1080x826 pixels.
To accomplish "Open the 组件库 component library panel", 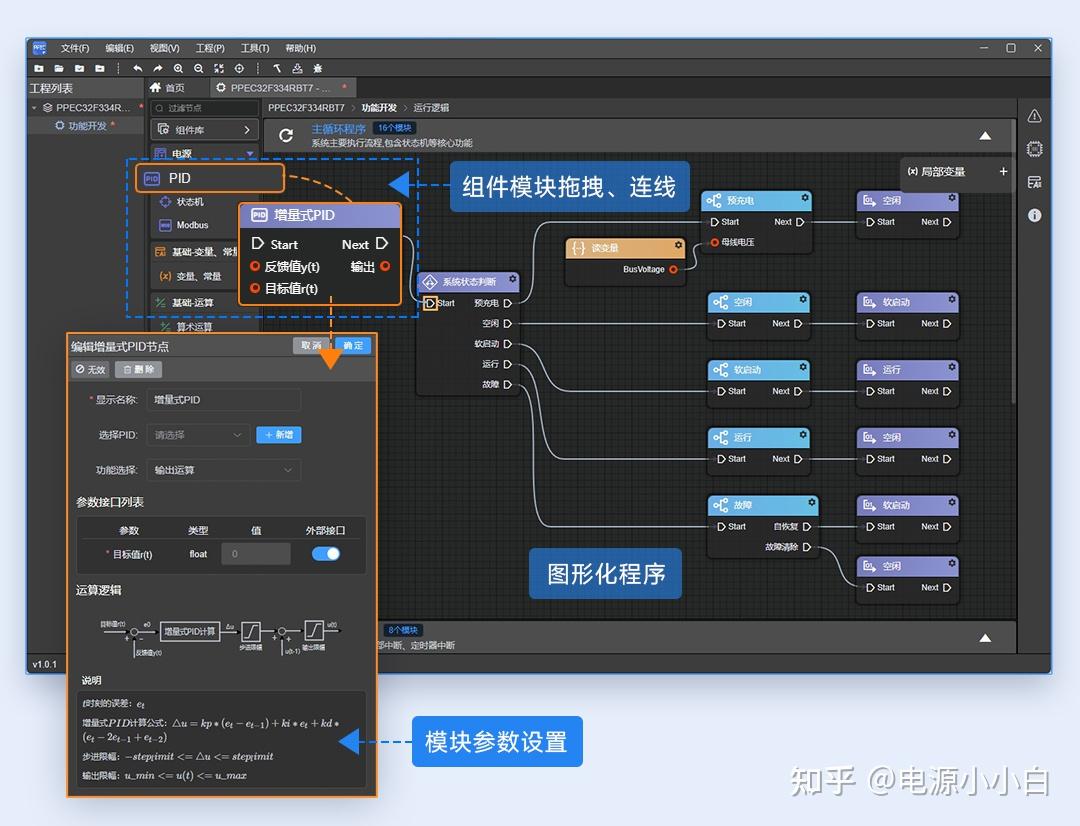I will point(204,129).
